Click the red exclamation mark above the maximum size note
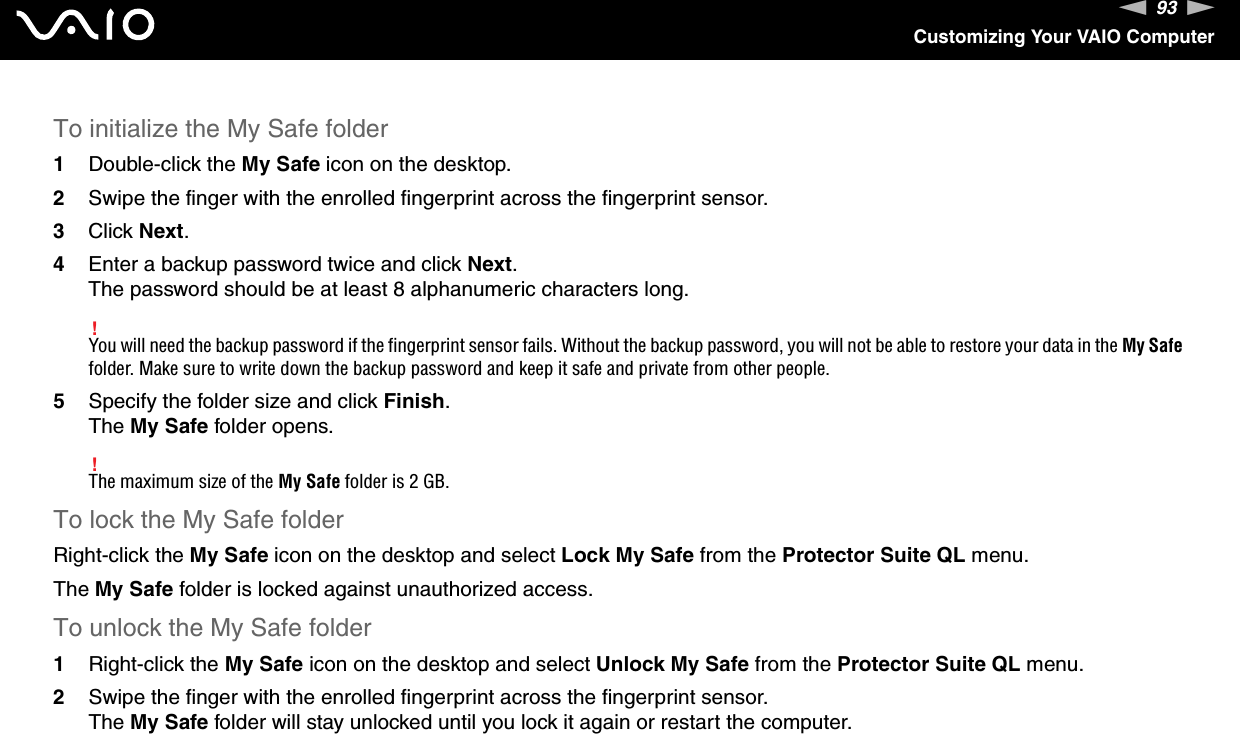The image size is (1240, 734). pyautogui.click(x=93, y=463)
